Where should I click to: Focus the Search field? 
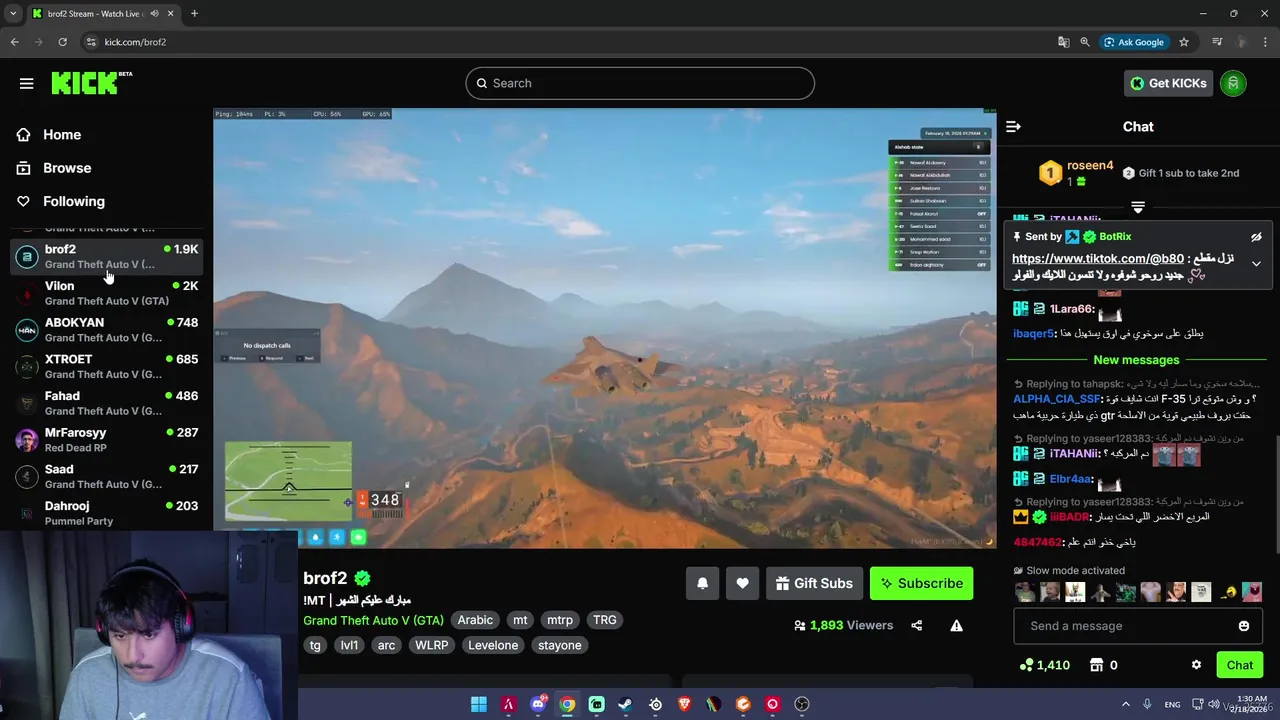coord(640,83)
